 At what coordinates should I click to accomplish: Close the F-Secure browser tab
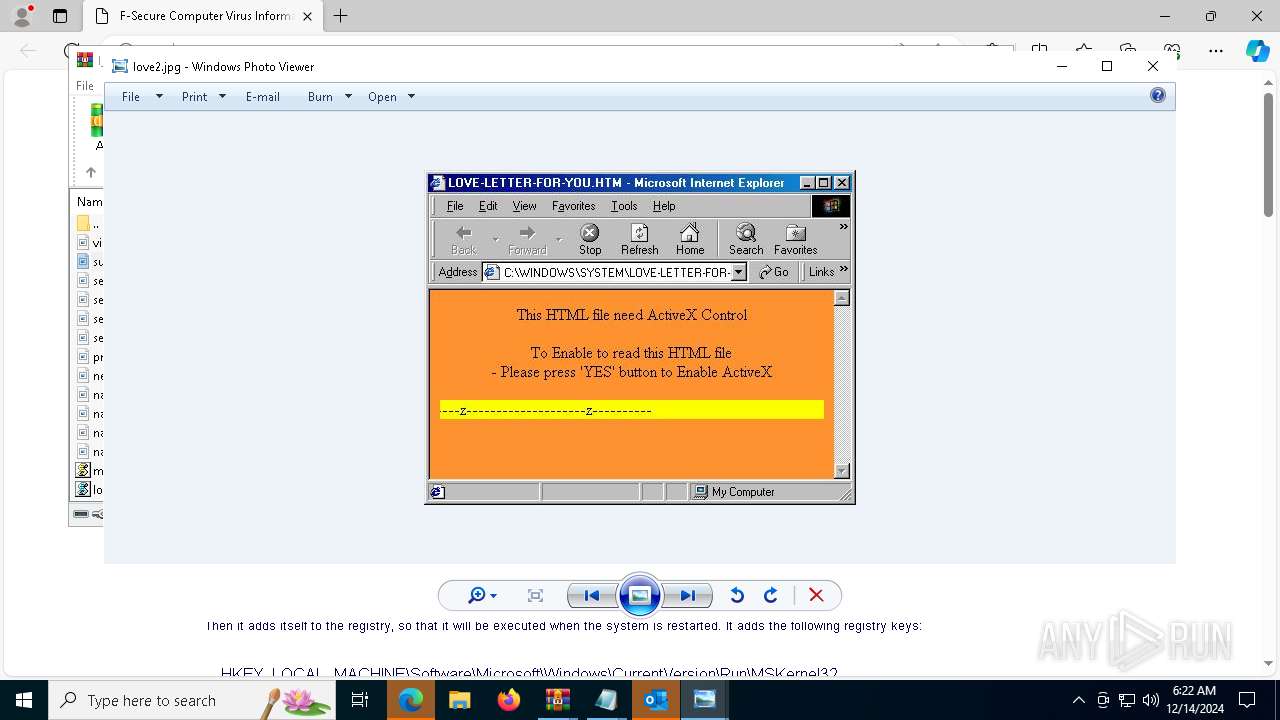307,16
